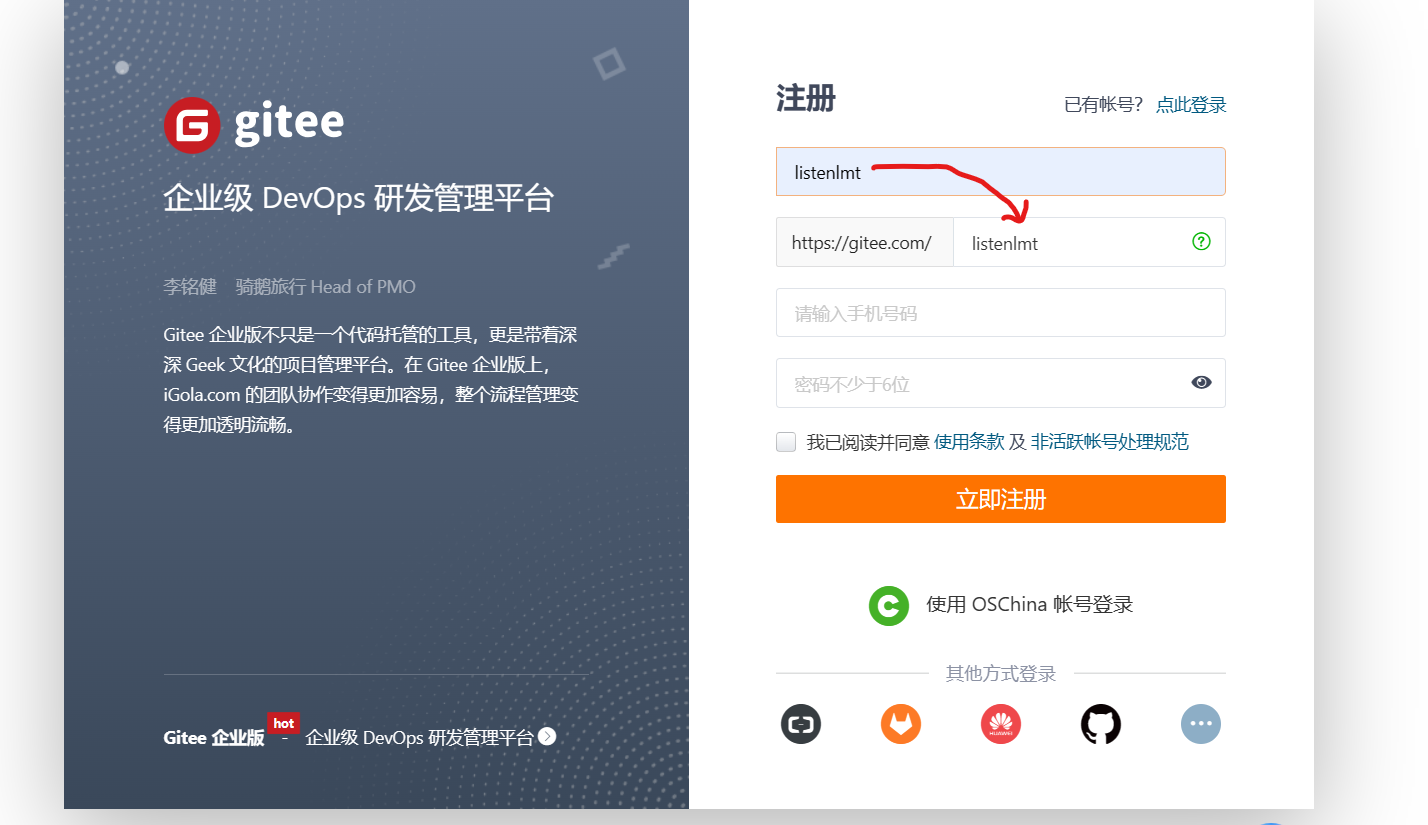The width and height of the screenshot is (1428, 825).
Task: Click 使用 OSChina 帐号登录 text
Action: click(1030, 604)
